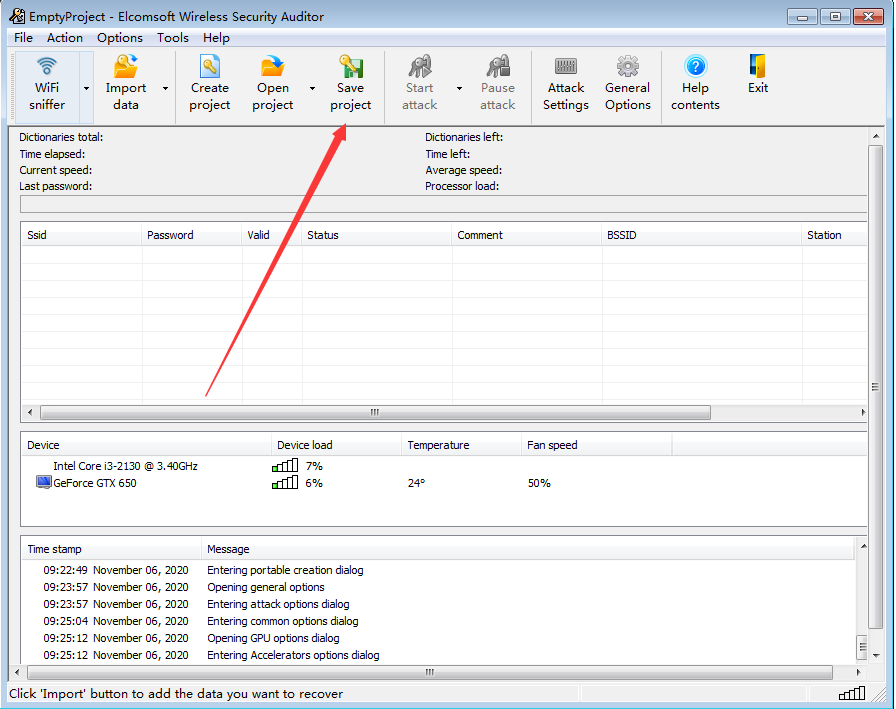Open the Action menu
This screenshot has width=896, height=709.
click(65, 38)
